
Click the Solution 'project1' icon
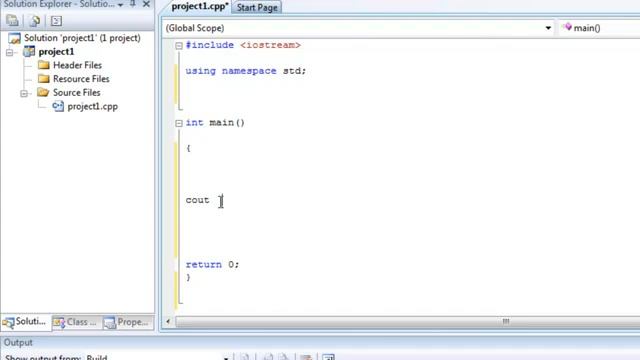tap(14, 38)
